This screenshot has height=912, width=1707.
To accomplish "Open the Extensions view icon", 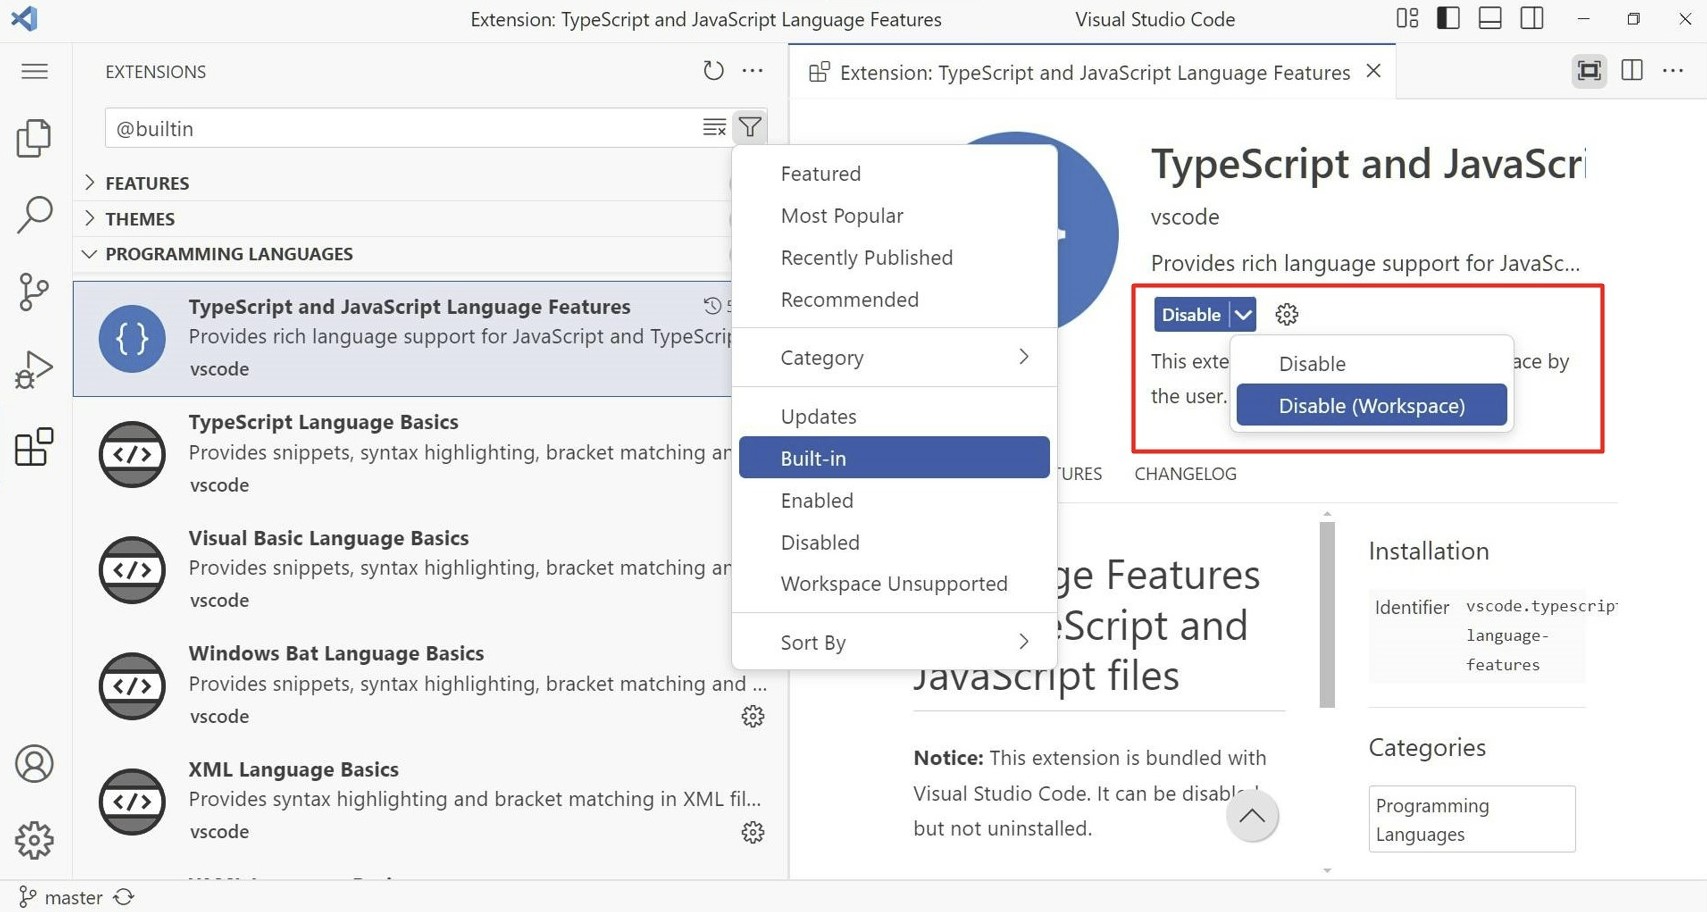I will [34, 447].
